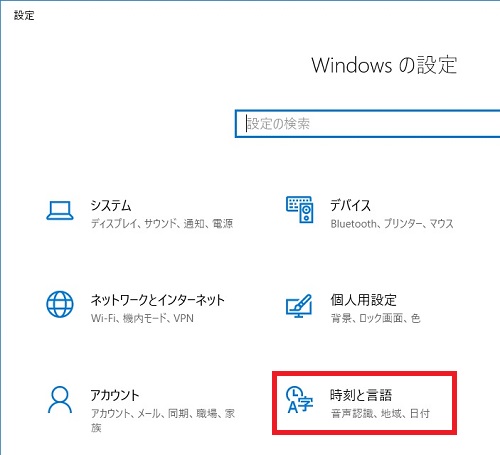Click the 音声認識、地域、日付 description text
This screenshot has width=500, height=455.
click(x=380, y=414)
